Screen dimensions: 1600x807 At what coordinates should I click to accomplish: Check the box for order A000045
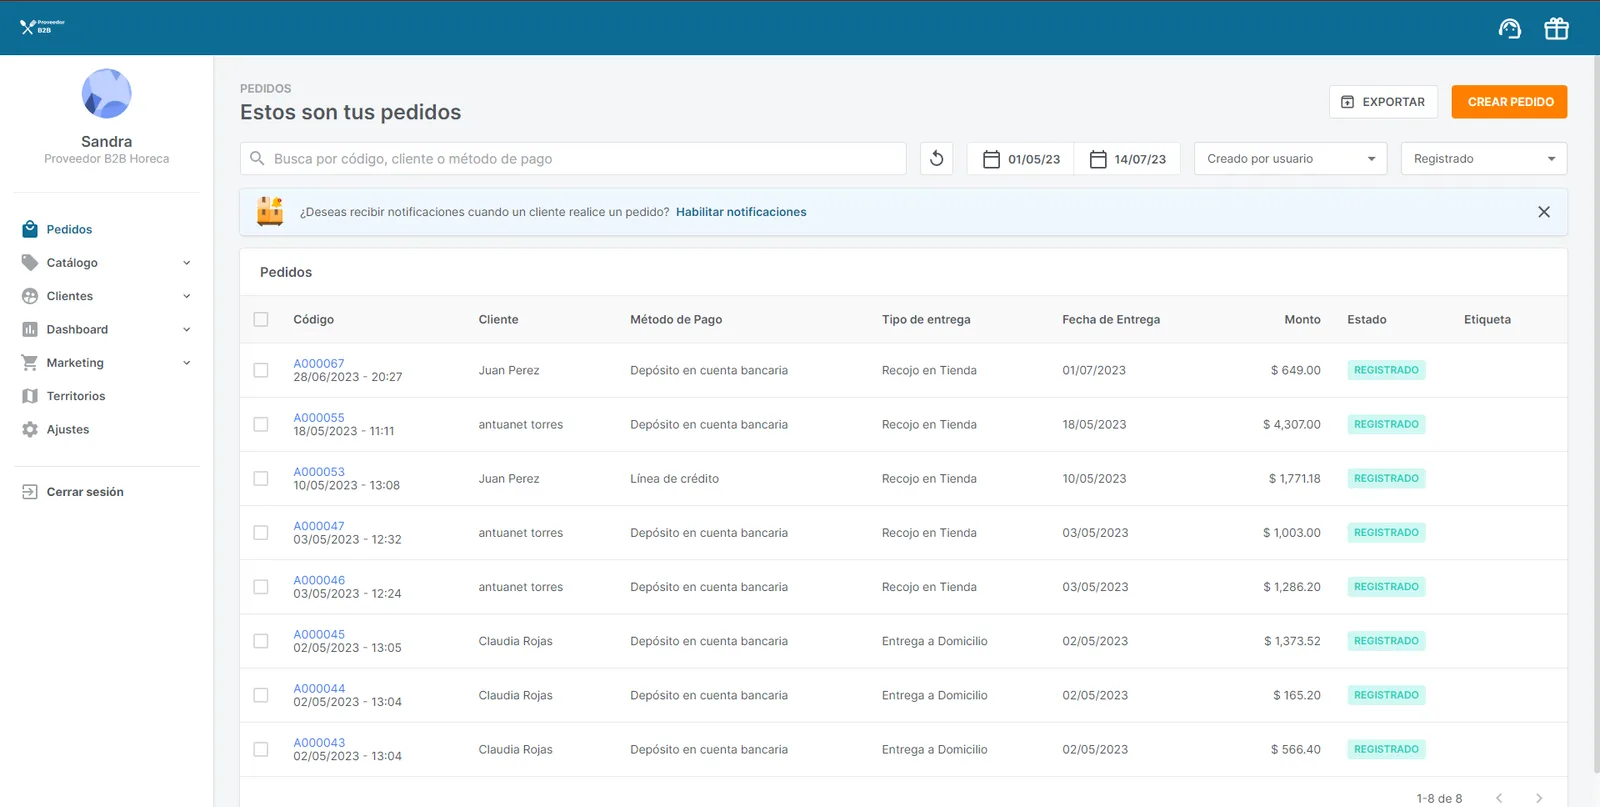click(261, 641)
